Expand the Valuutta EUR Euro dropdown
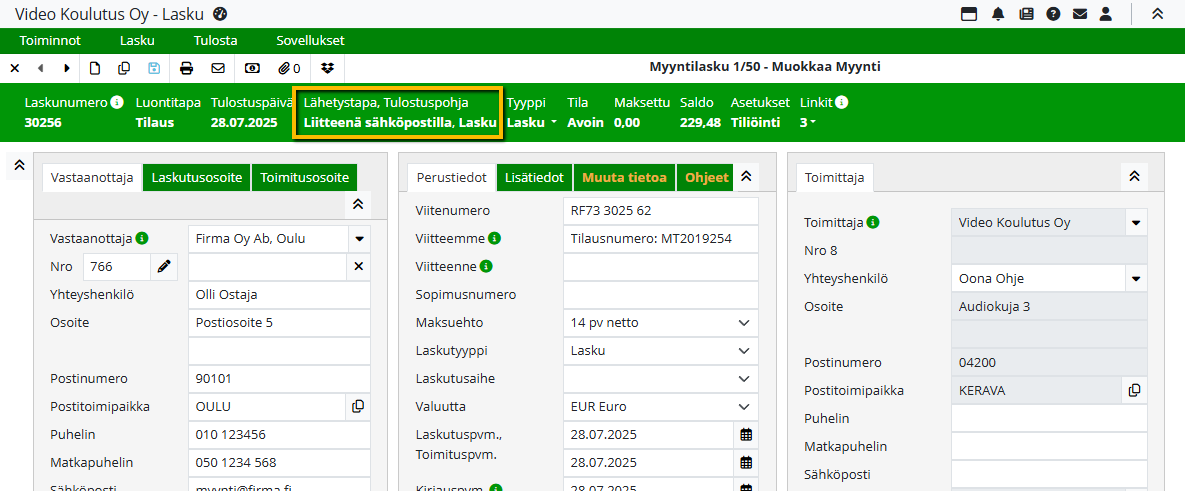Screen dimensions: 1185x491 [x=743, y=407]
